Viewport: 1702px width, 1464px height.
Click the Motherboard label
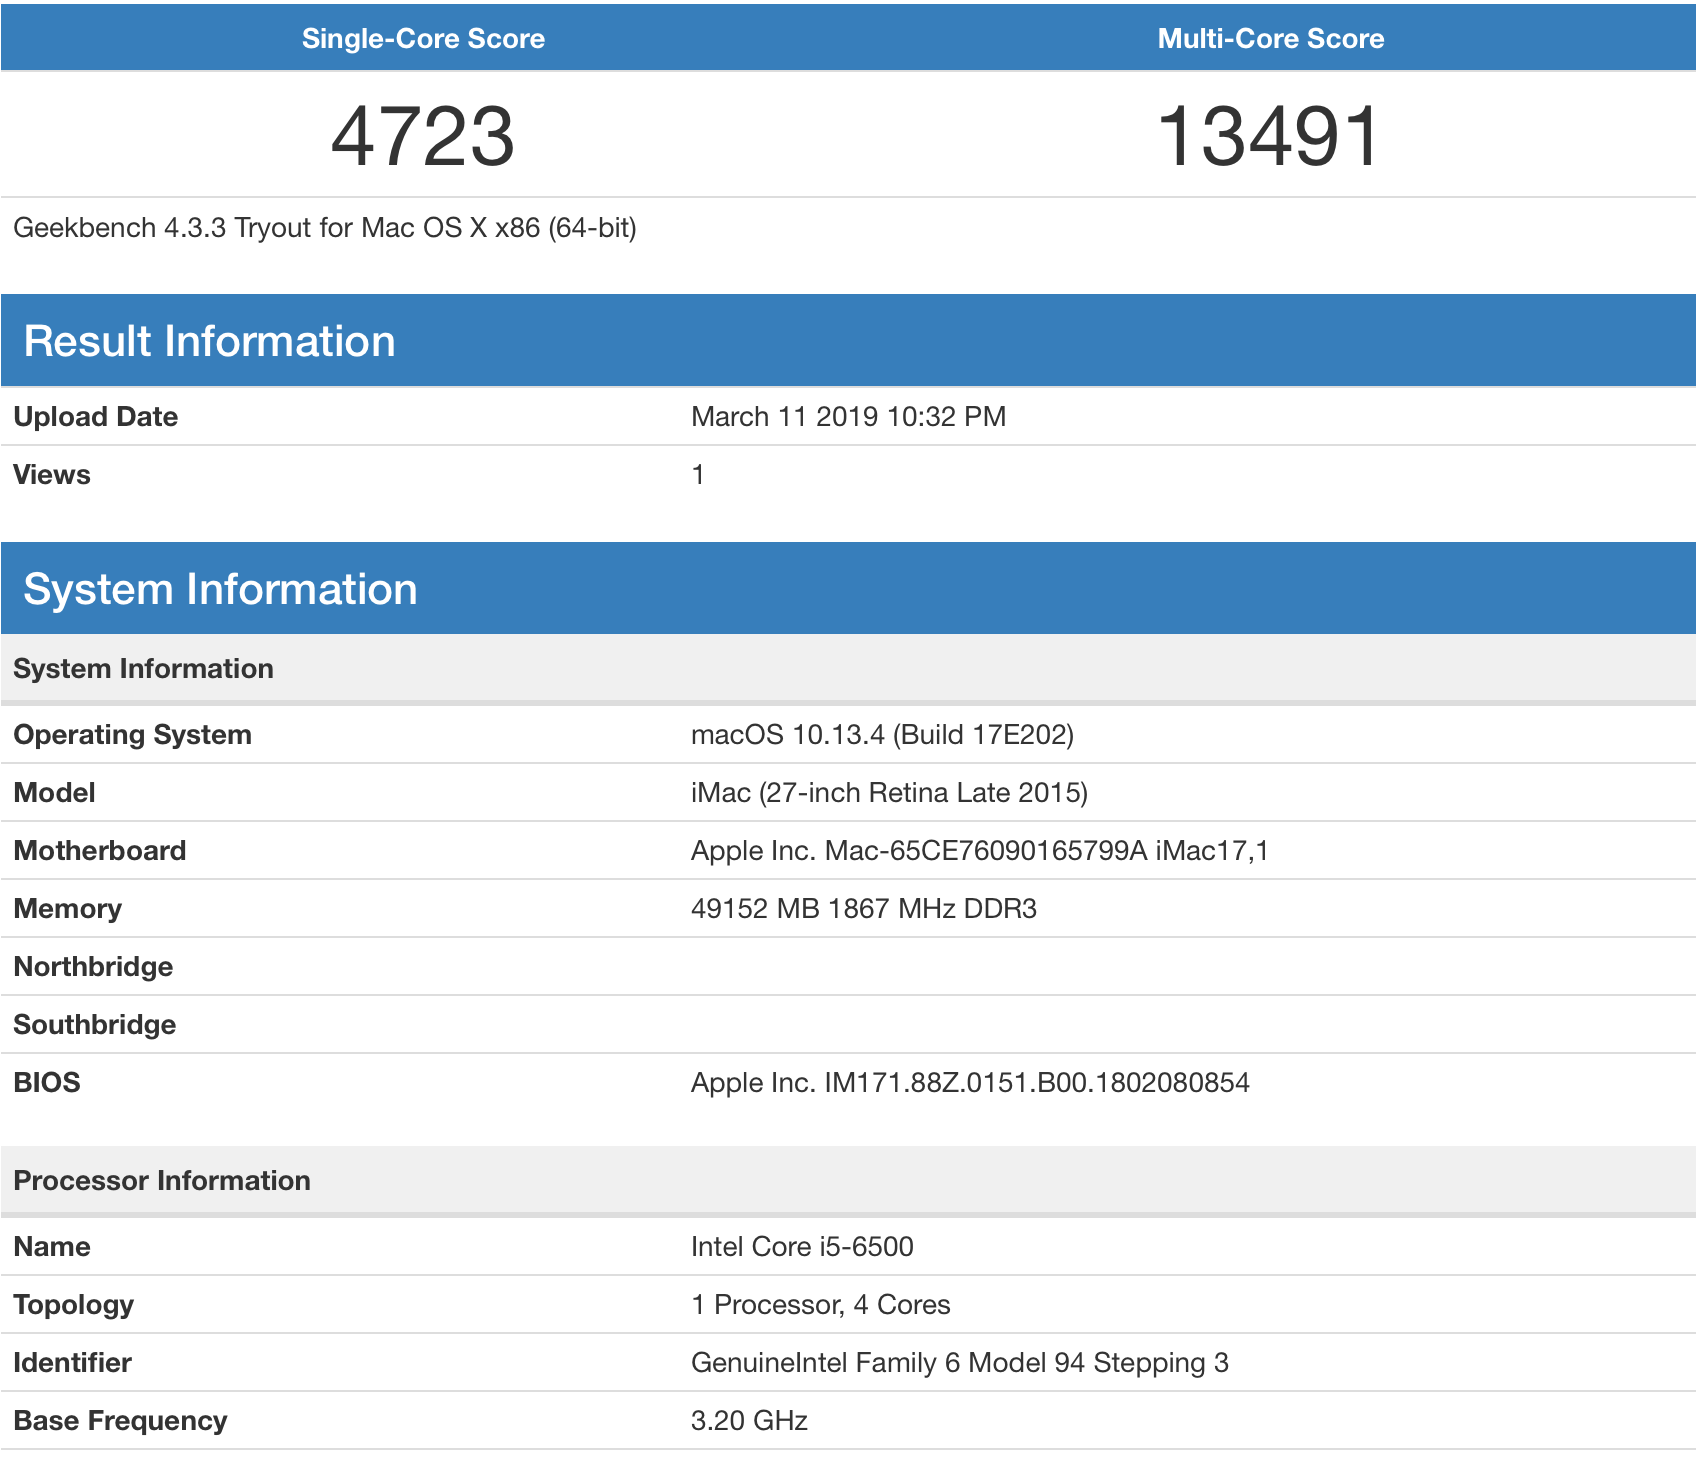(100, 851)
